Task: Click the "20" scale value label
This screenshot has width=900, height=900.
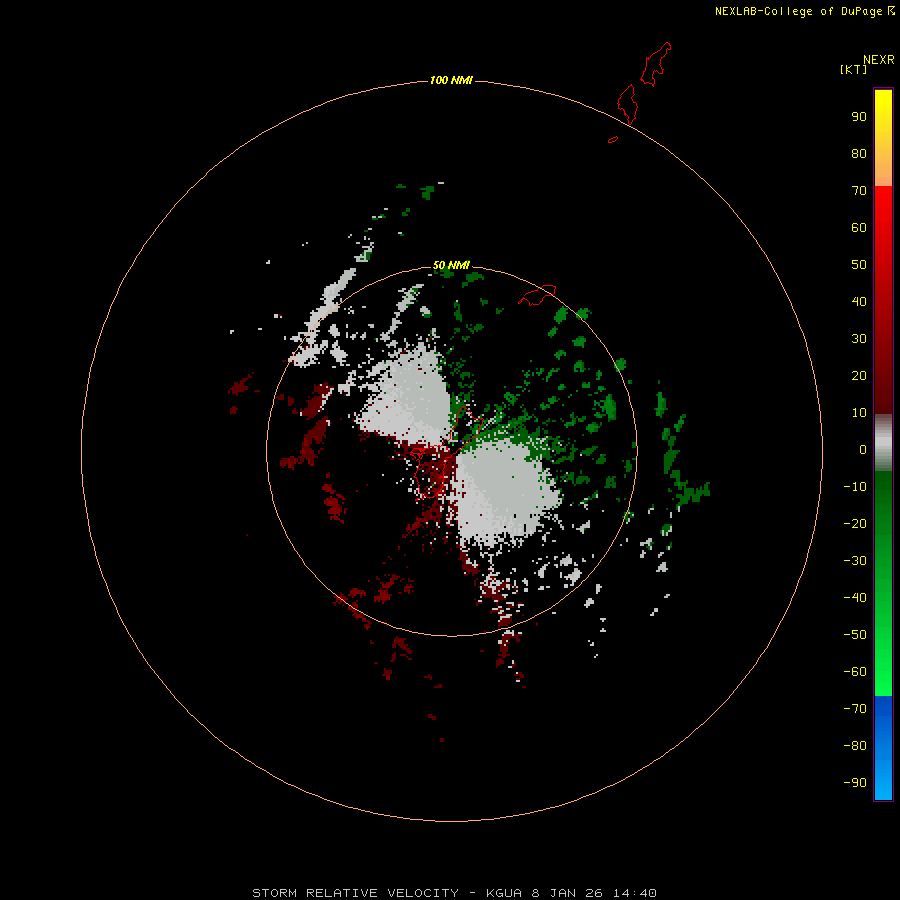Action: coord(859,376)
